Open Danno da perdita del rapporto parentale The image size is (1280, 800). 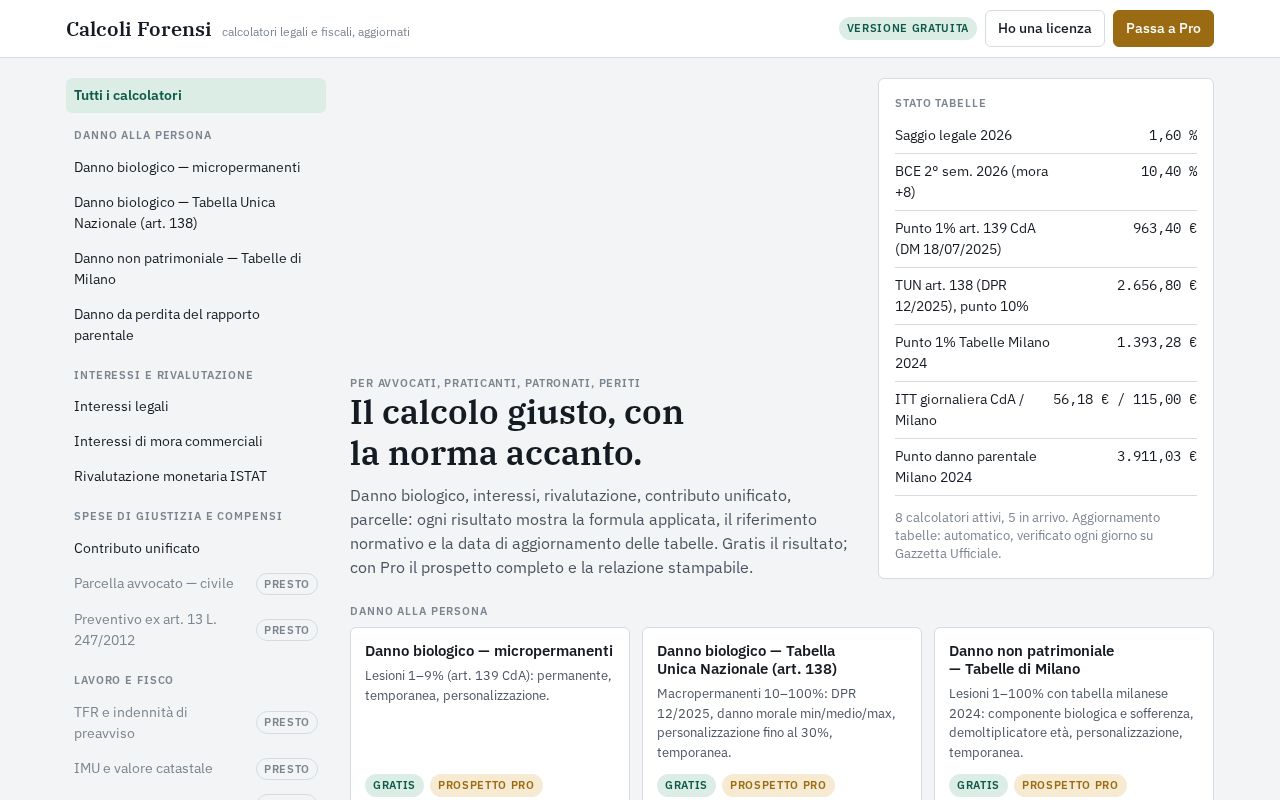[x=196, y=324]
